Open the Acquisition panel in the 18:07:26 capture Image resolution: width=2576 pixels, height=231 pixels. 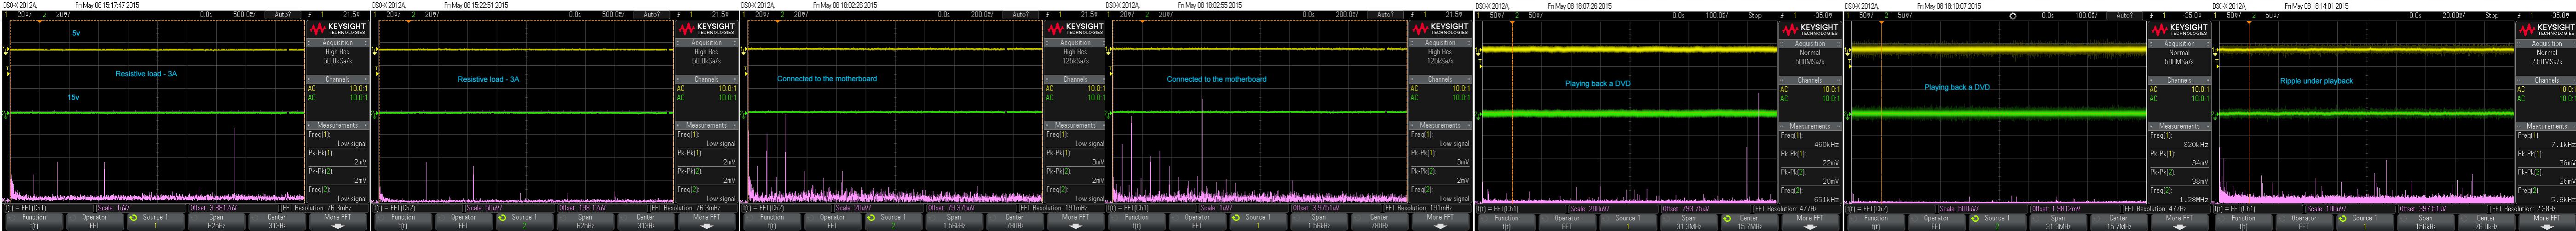pyautogui.click(x=1809, y=43)
